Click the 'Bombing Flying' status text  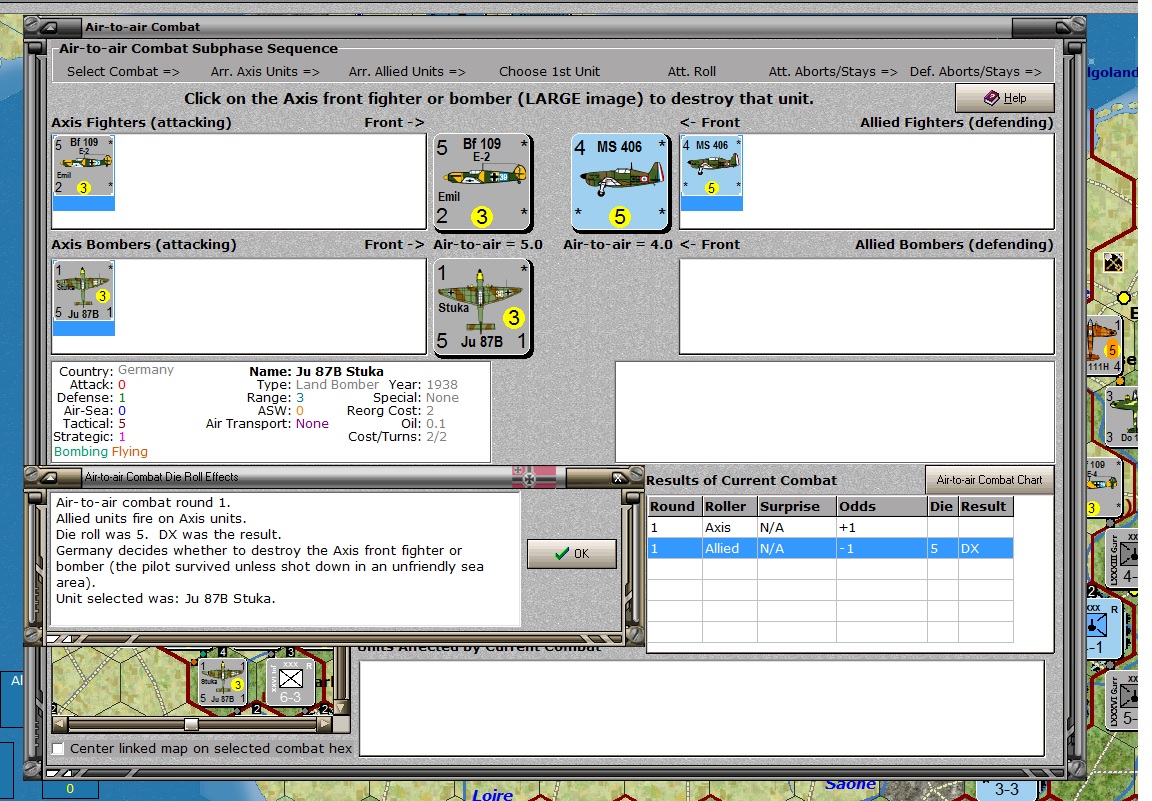(101, 452)
